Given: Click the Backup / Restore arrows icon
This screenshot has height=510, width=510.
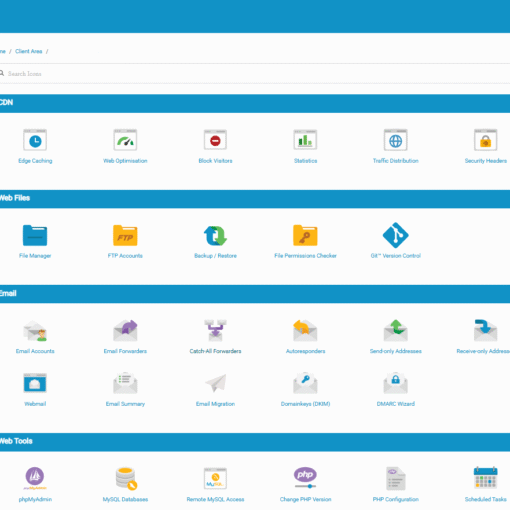Looking at the screenshot, I should point(215,235).
